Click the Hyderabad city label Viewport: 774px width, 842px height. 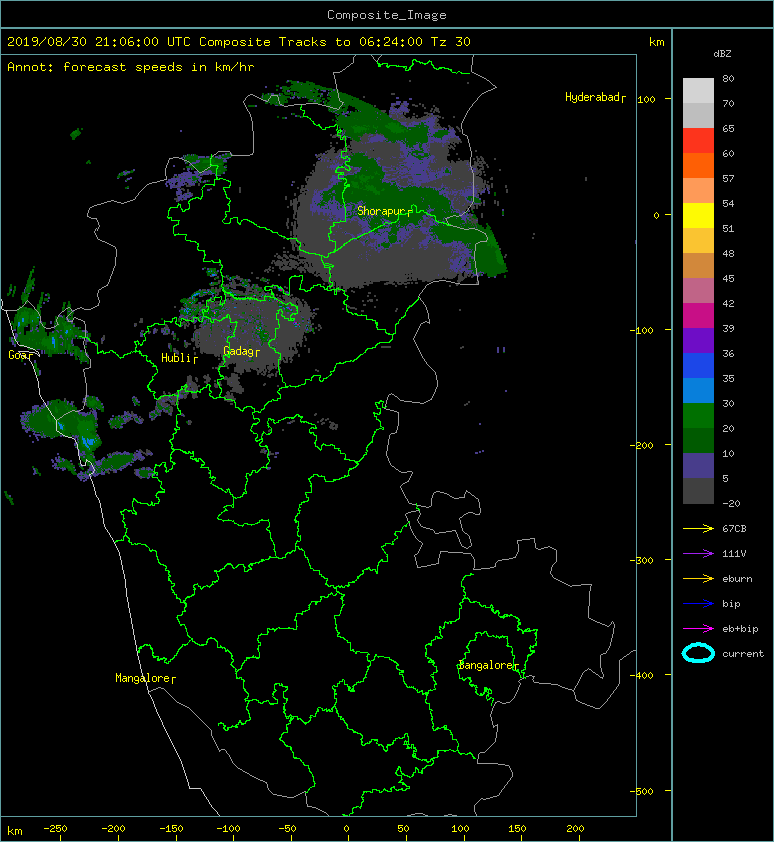(592, 97)
